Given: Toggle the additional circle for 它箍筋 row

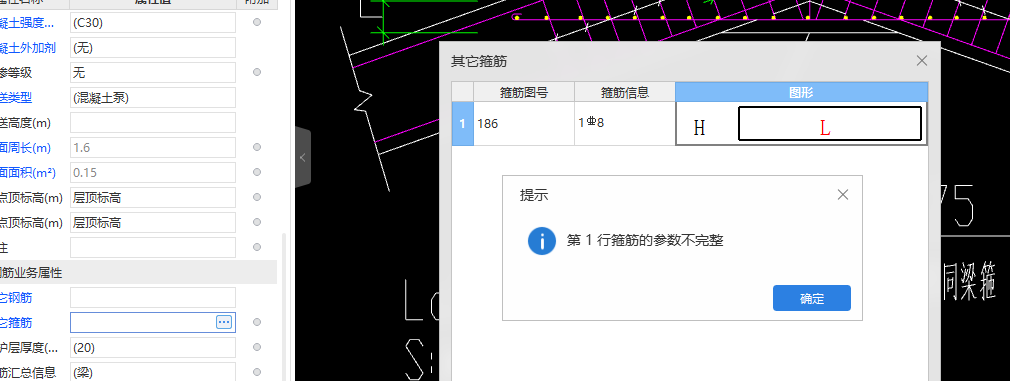Looking at the screenshot, I should (x=257, y=322).
